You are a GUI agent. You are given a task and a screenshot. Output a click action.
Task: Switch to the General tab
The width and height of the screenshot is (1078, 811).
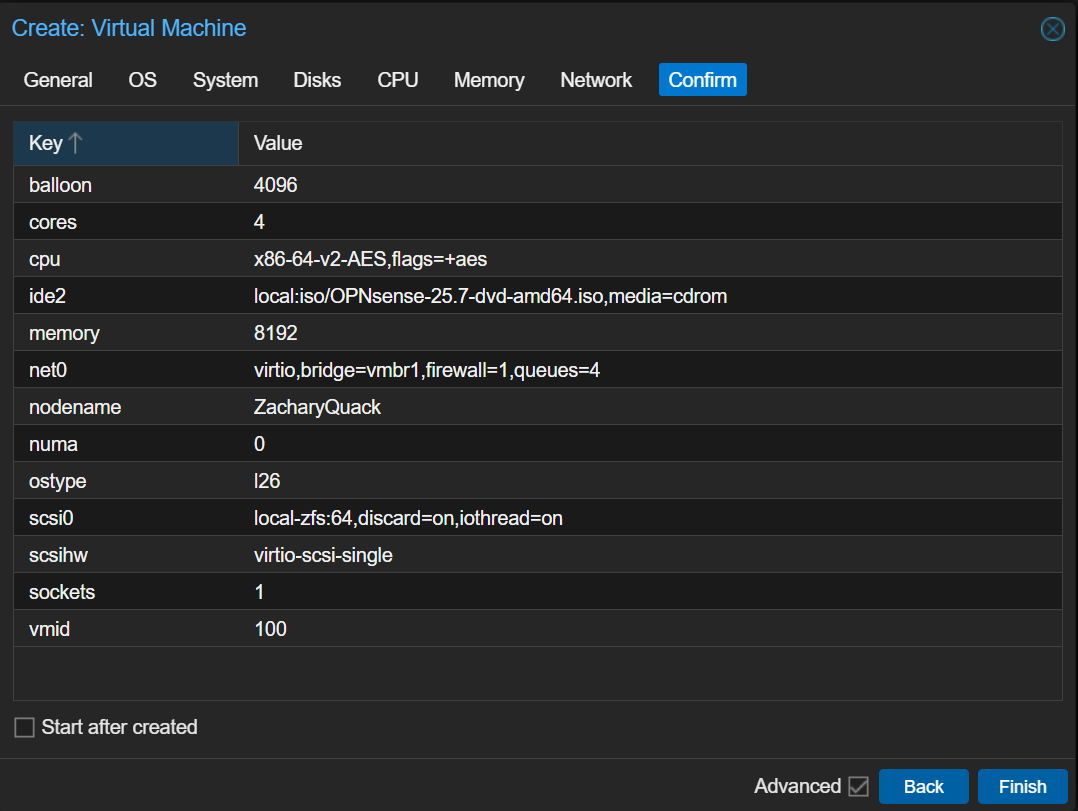pyautogui.click(x=58, y=80)
